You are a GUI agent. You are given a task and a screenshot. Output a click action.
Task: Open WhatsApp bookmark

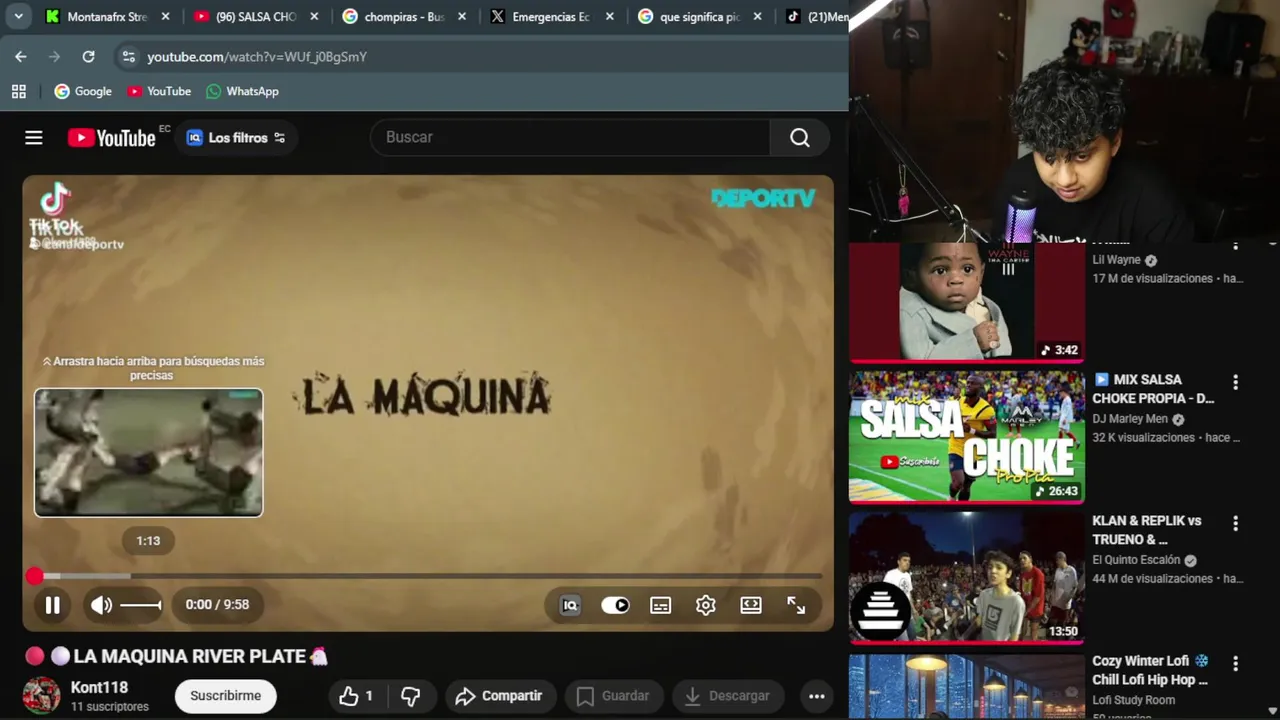click(242, 91)
